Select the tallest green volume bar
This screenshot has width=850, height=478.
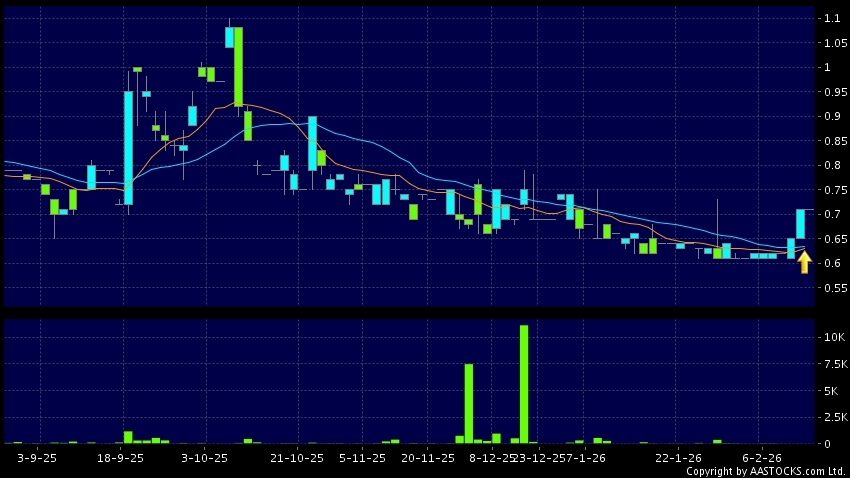pyautogui.click(x=523, y=384)
